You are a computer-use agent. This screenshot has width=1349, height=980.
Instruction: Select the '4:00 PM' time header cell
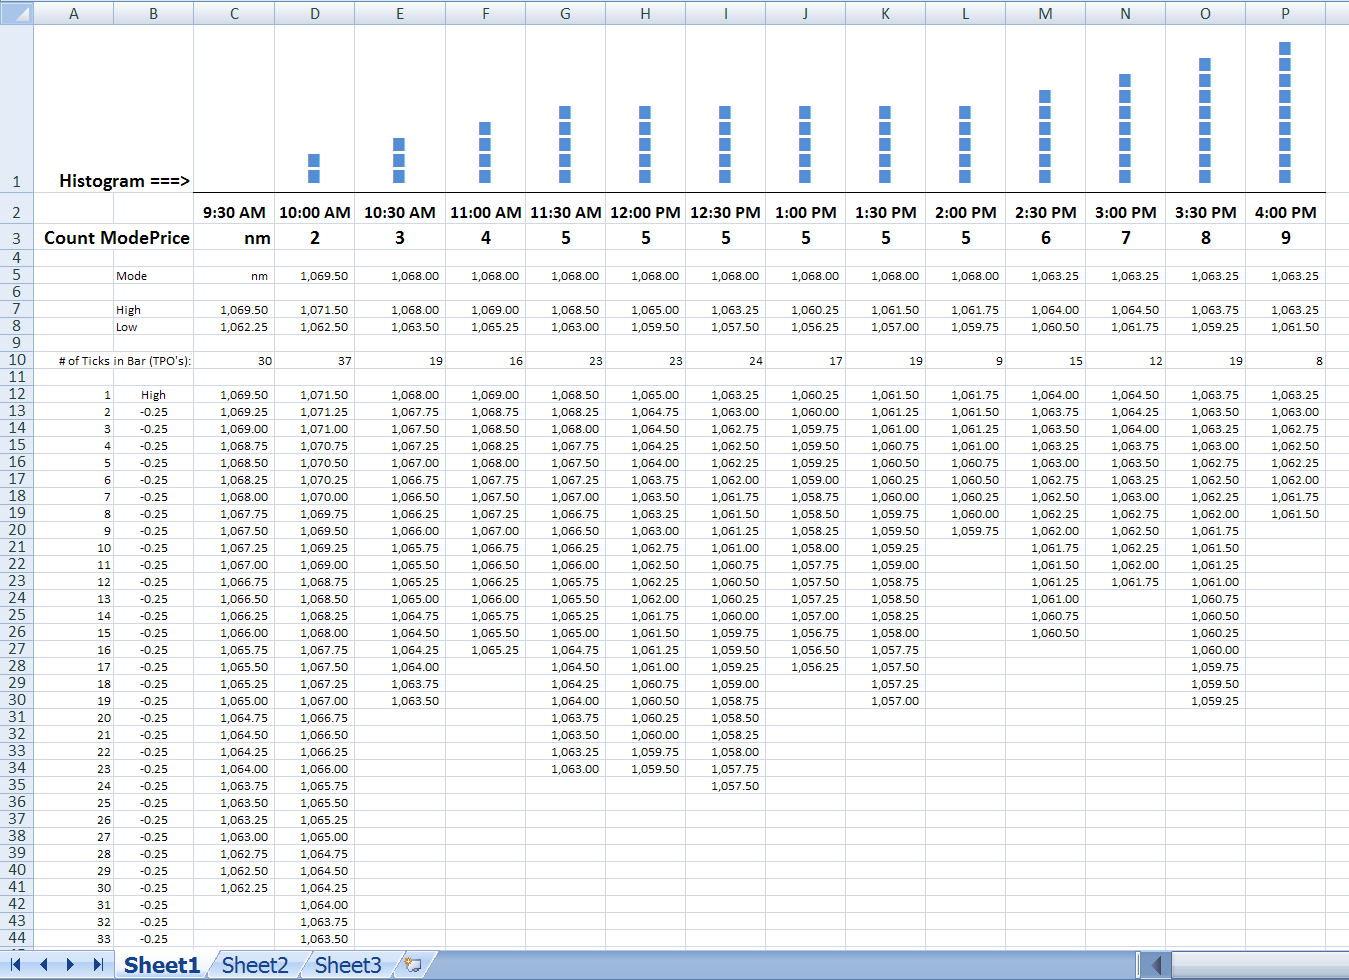coord(1285,212)
